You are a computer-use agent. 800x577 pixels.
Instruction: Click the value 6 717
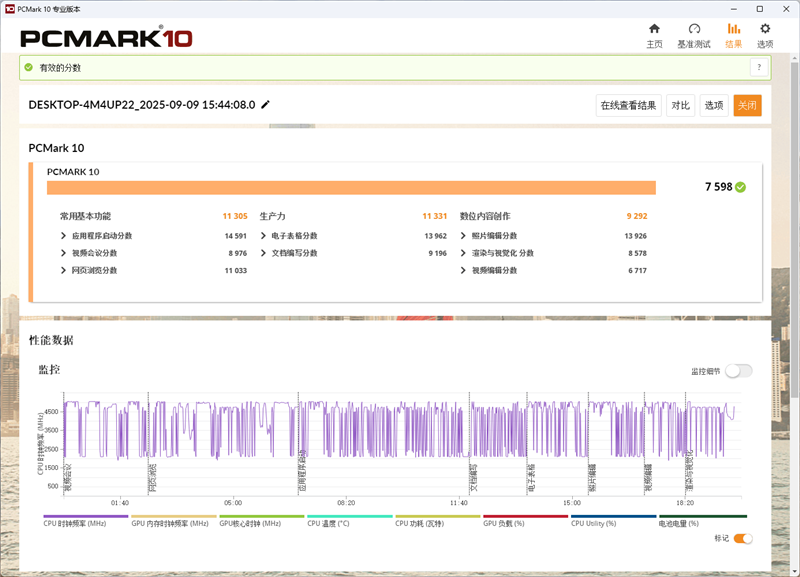point(638,271)
